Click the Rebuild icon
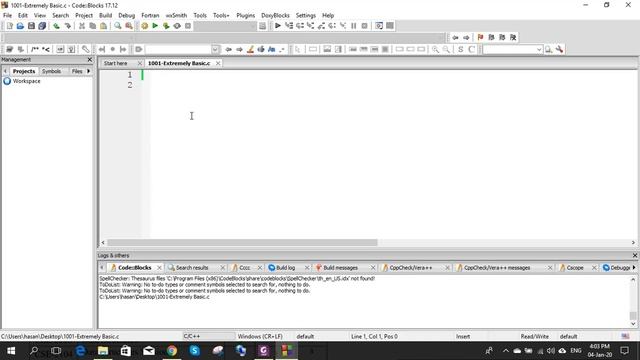 pos(177,26)
